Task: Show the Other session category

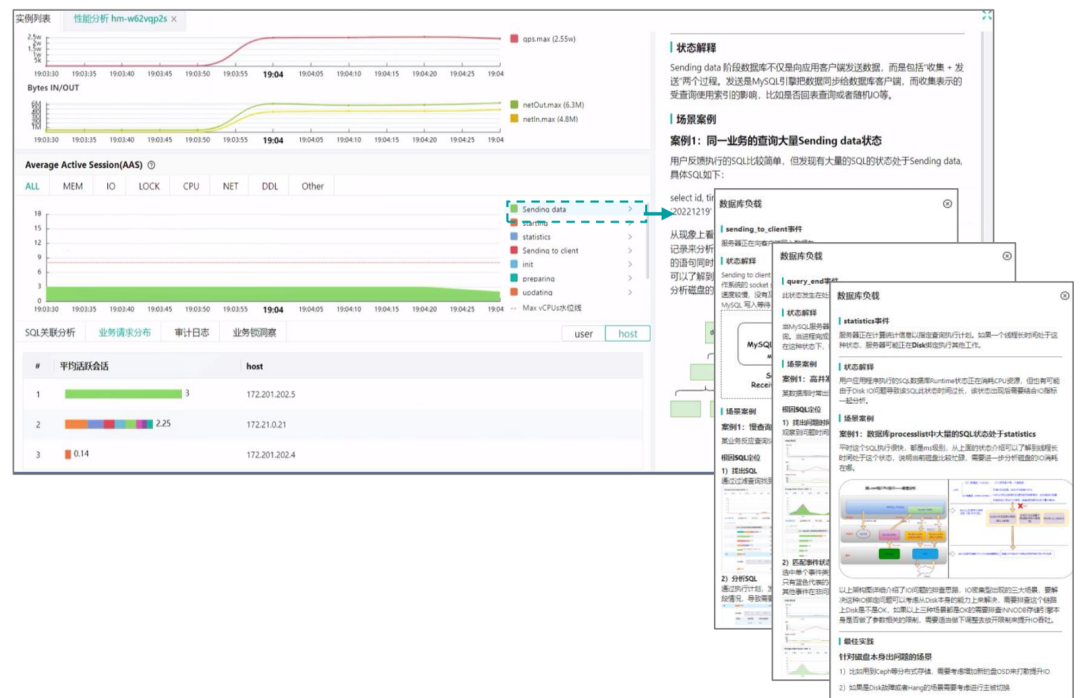Action: coord(312,186)
